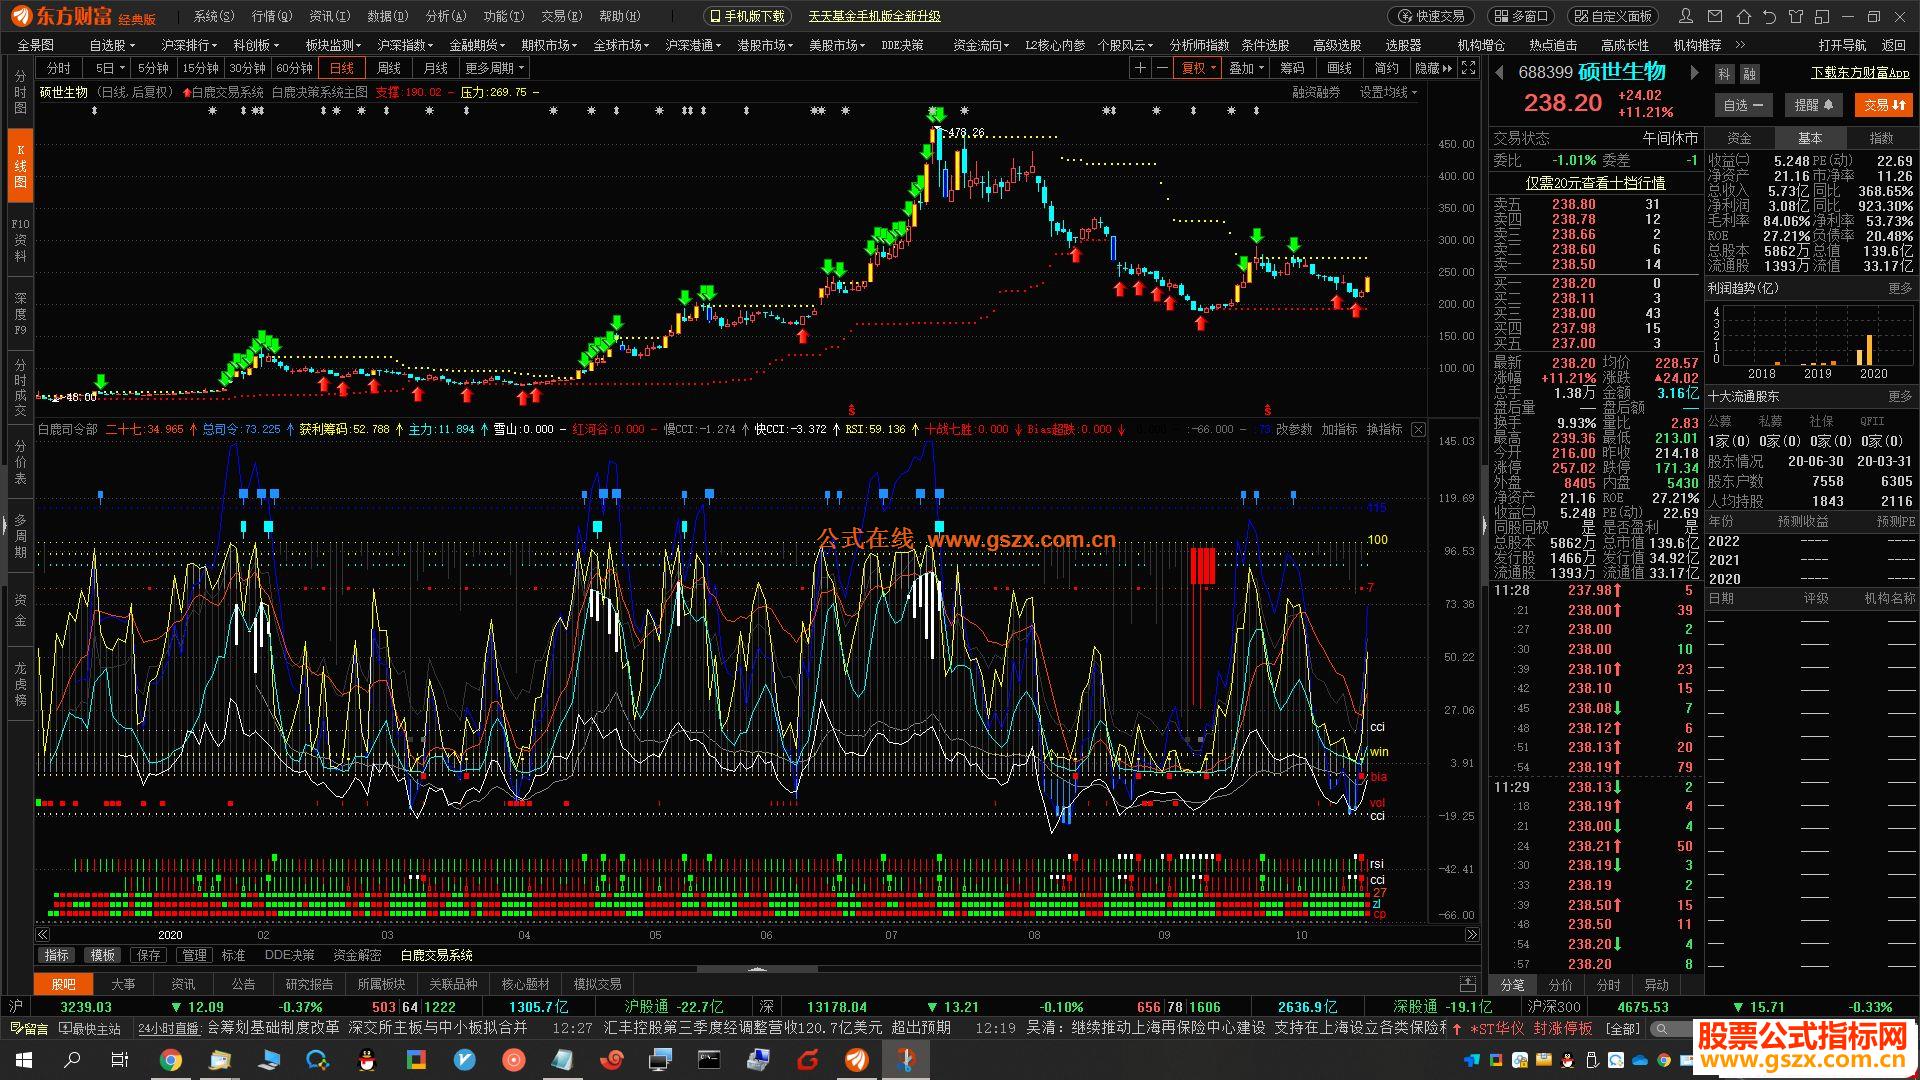Go to the next stock with the right arrow
The height and width of the screenshot is (1080, 1920).
click(x=1694, y=72)
